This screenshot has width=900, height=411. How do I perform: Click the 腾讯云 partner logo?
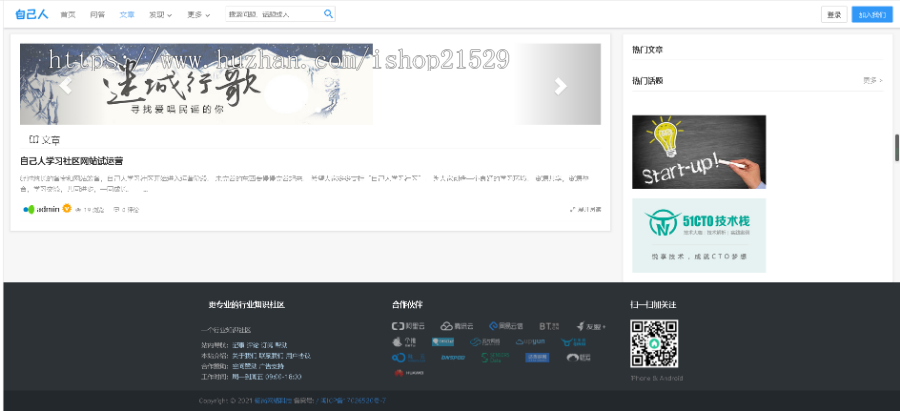point(457,326)
